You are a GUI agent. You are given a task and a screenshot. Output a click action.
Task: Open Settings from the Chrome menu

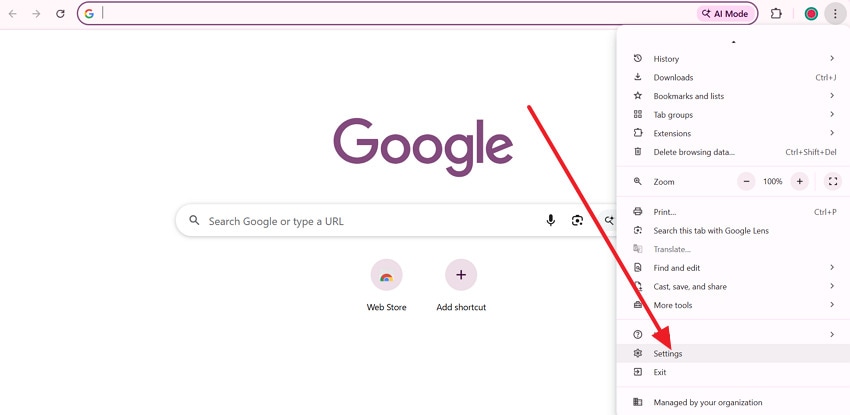click(x=733, y=353)
